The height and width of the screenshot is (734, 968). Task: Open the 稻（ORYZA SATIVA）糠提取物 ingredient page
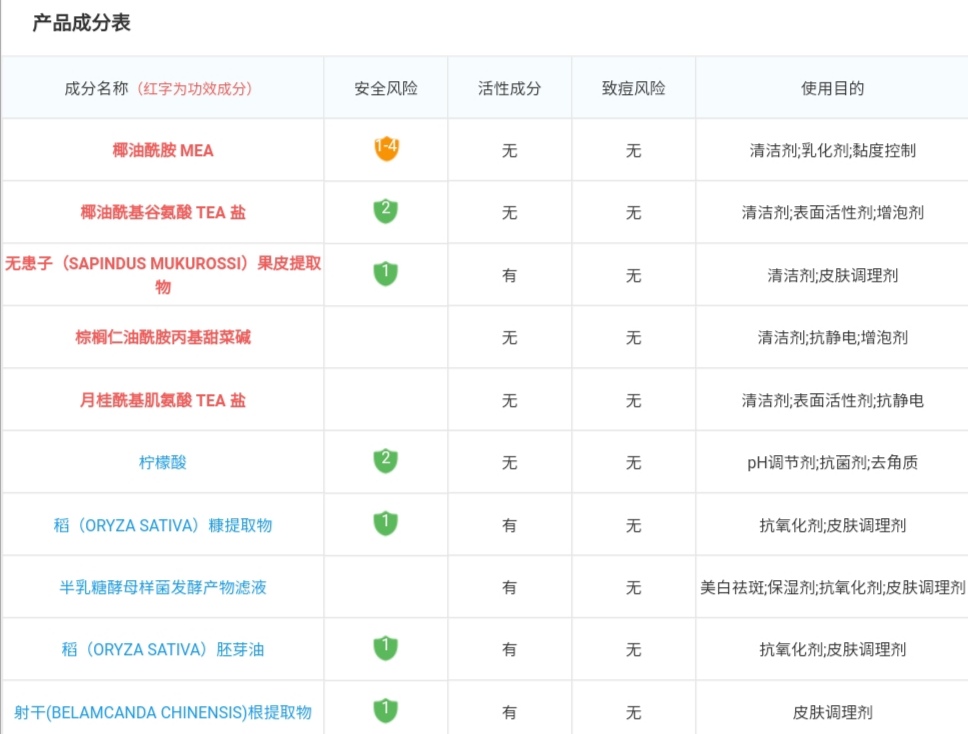[162, 524]
